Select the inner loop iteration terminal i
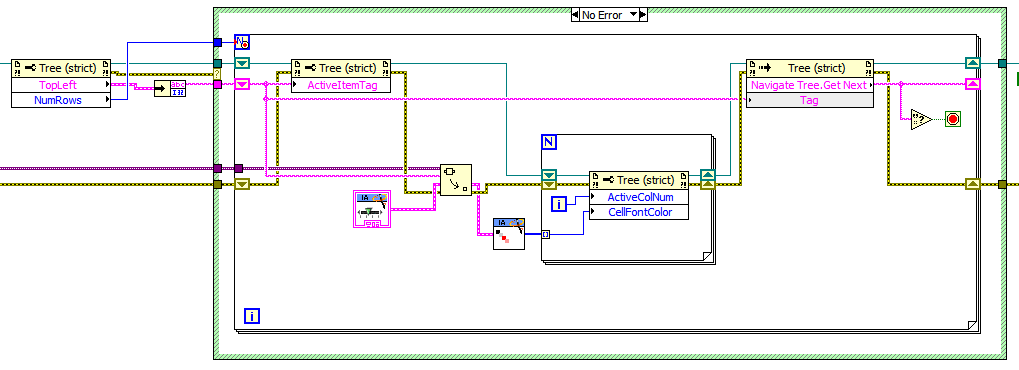Viewport: 1019px width, 370px height. click(559, 205)
